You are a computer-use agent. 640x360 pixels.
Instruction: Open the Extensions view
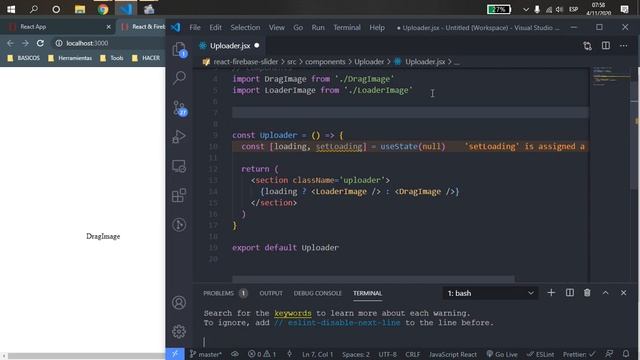click(x=179, y=195)
